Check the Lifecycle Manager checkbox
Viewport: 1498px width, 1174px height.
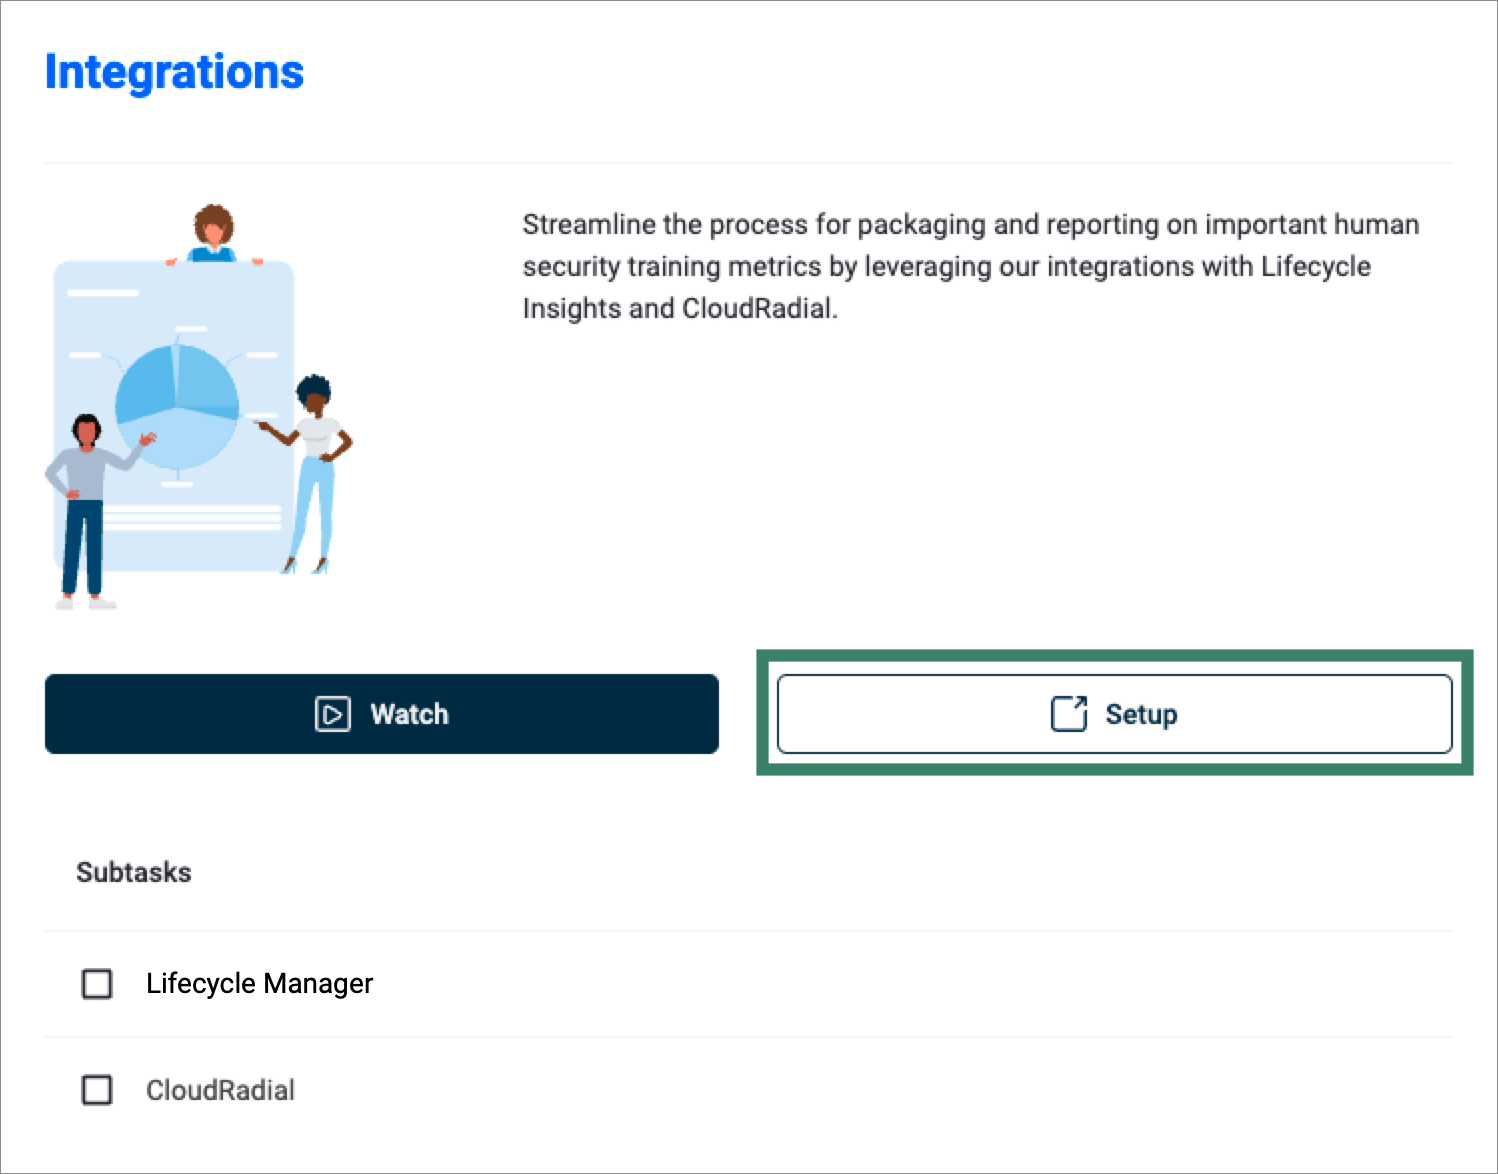pos(97,984)
